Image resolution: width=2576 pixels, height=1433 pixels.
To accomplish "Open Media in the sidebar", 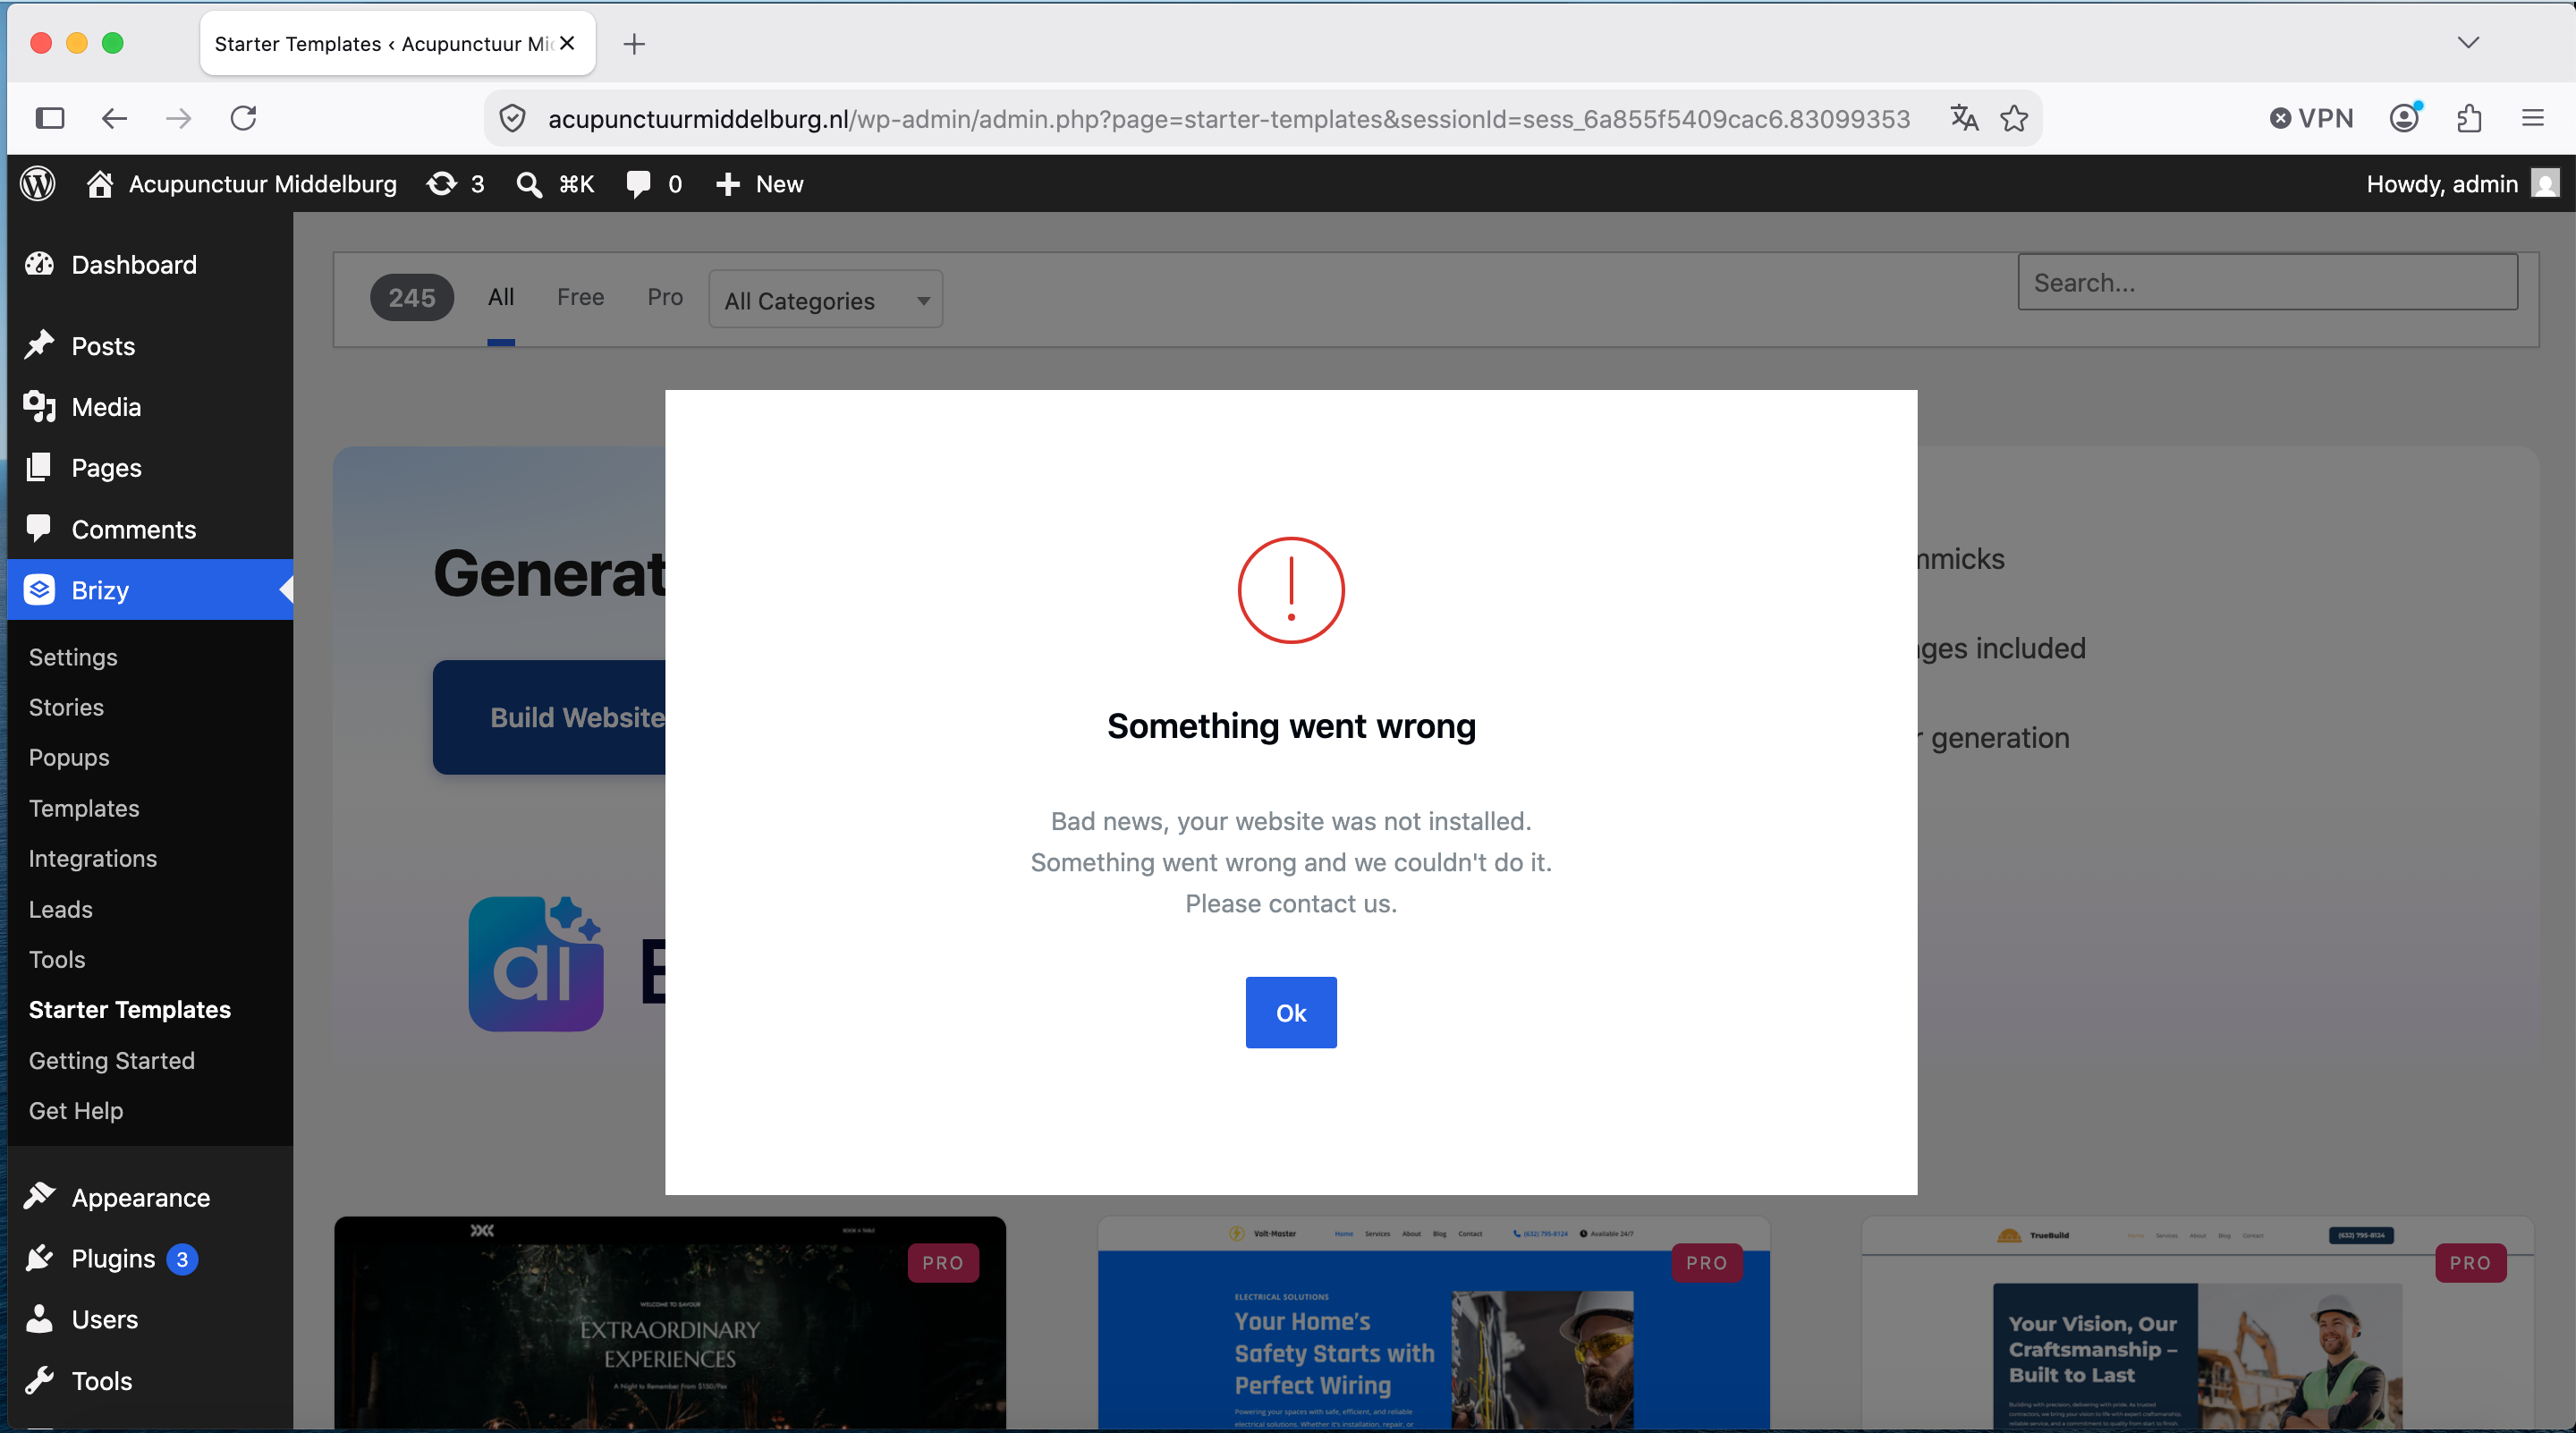I will coord(150,407).
